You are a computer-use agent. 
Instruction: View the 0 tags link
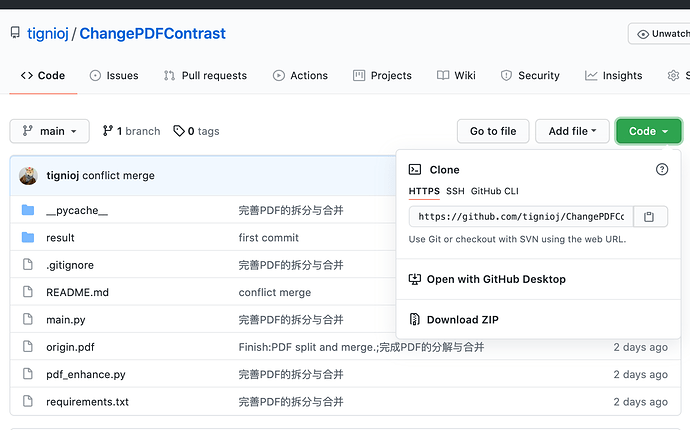pos(196,131)
